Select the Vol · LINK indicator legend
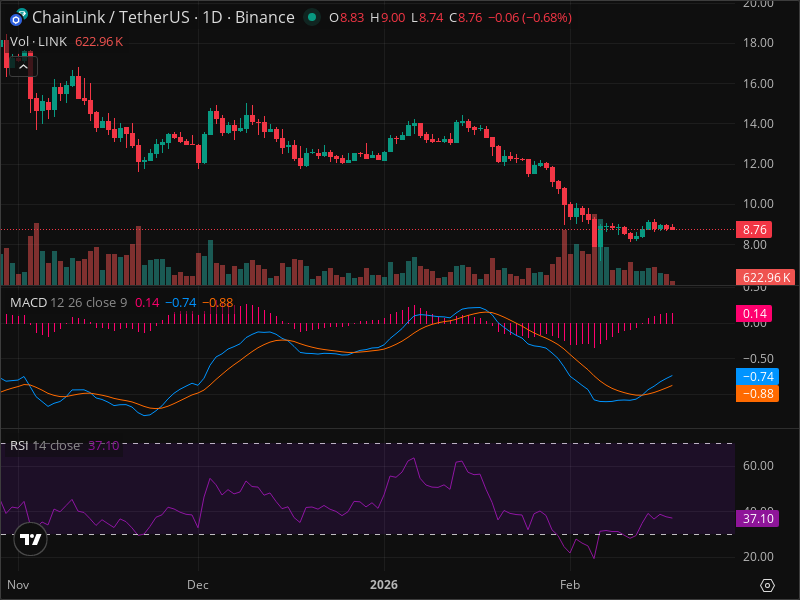 pyautogui.click(x=39, y=42)
